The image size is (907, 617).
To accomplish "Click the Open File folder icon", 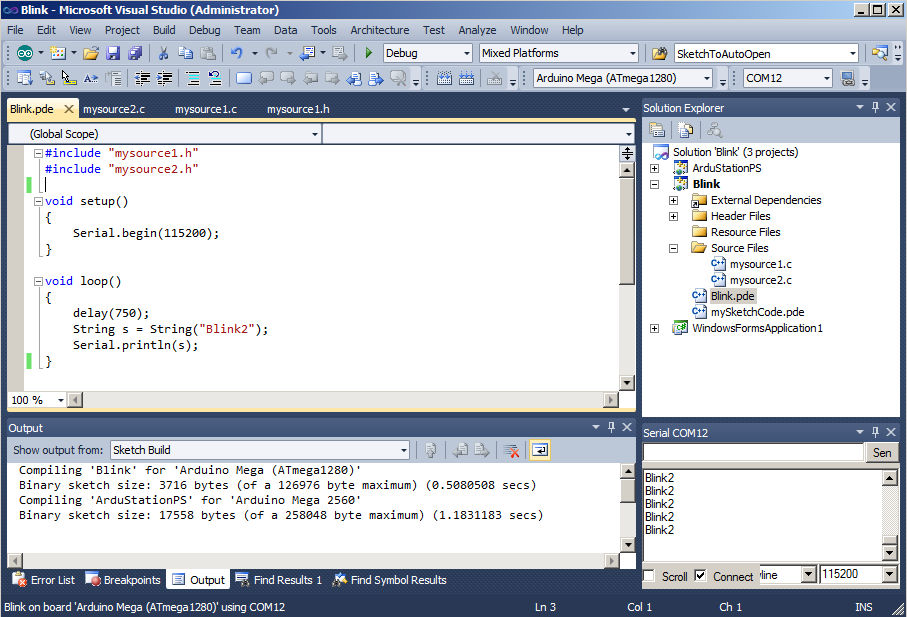I will click(x=91, y=53).
